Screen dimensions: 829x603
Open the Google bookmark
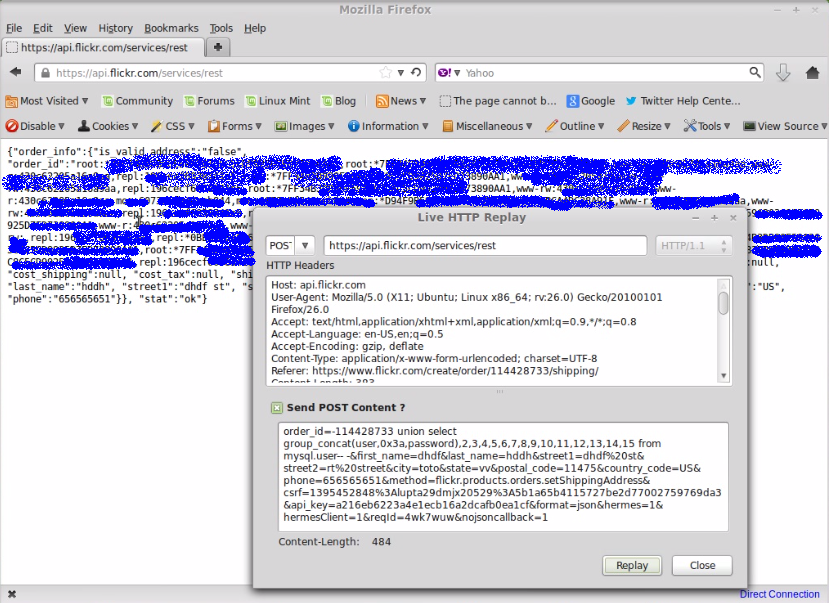pos(591,101)
